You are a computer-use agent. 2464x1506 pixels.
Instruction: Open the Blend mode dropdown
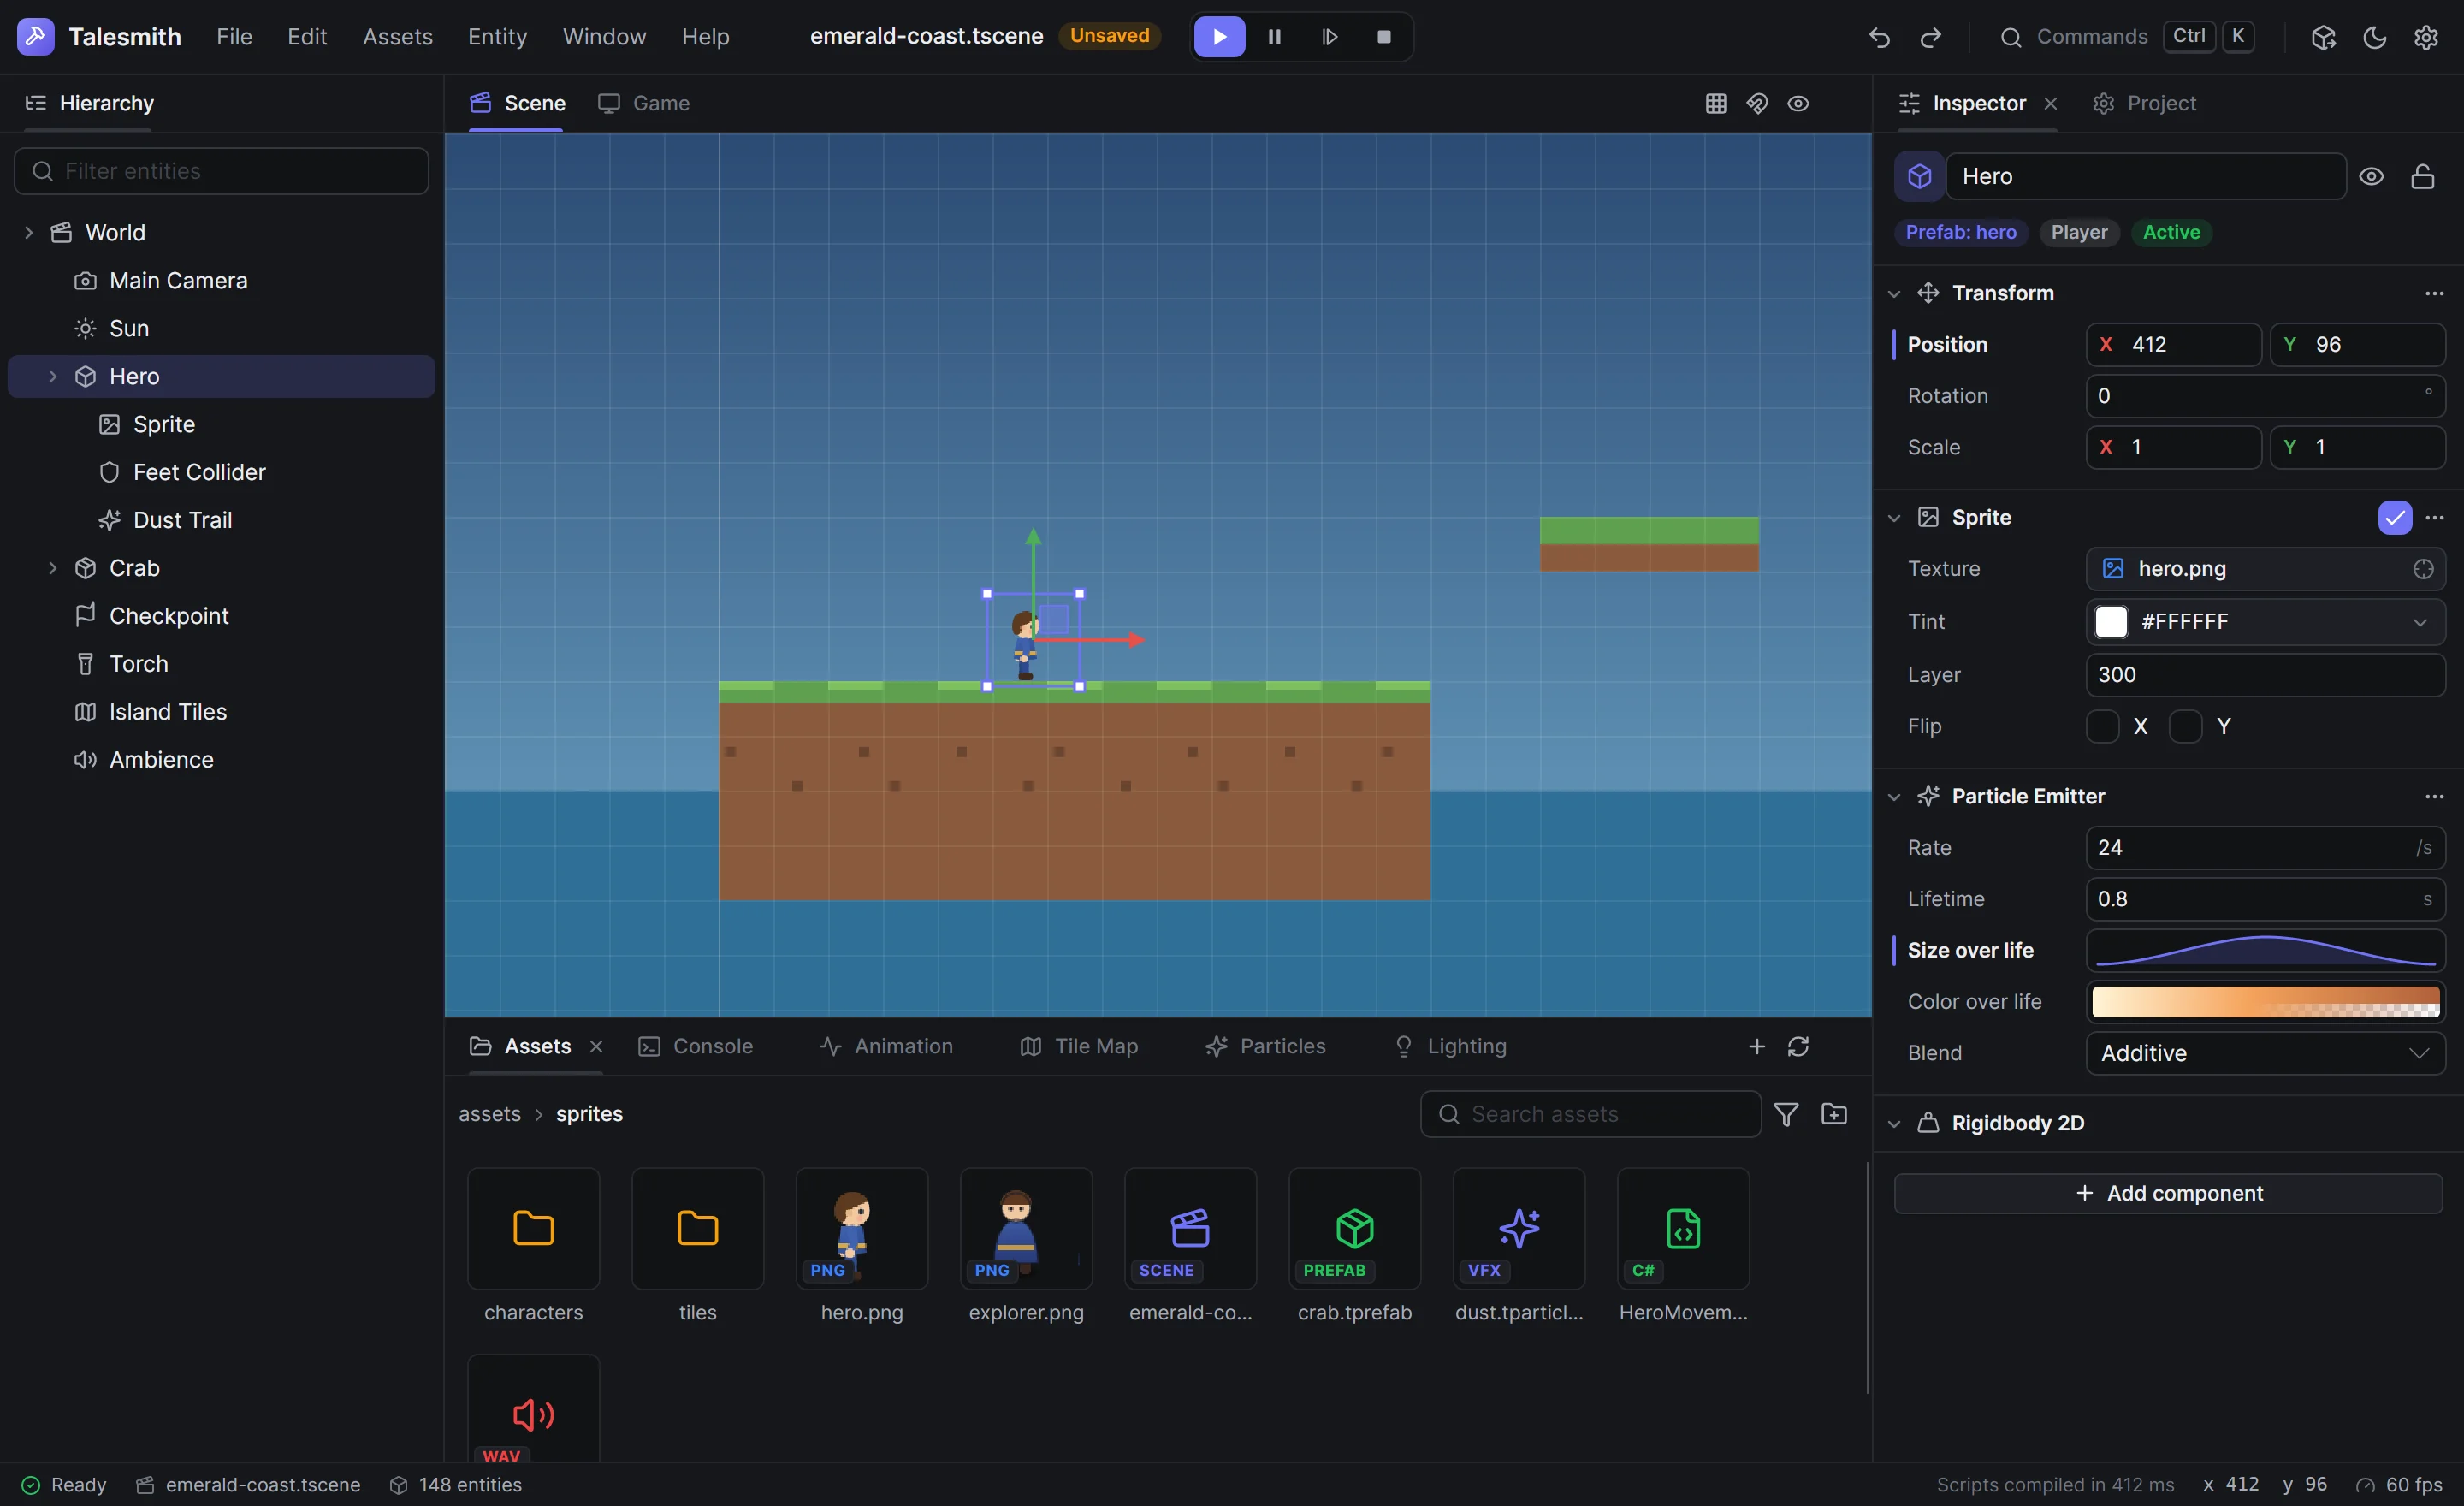(x=2264, y=1053)
